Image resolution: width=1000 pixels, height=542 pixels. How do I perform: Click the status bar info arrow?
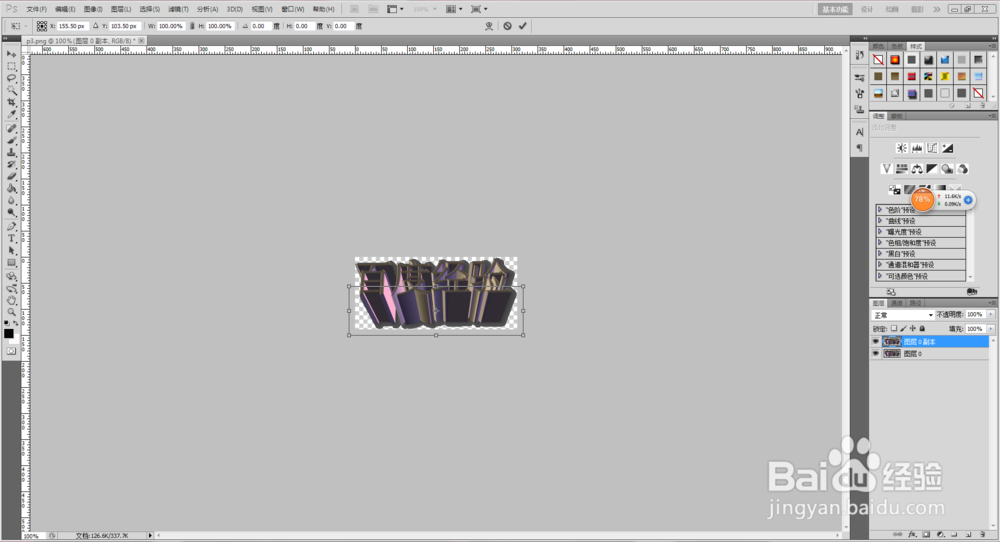coord(151,536)
